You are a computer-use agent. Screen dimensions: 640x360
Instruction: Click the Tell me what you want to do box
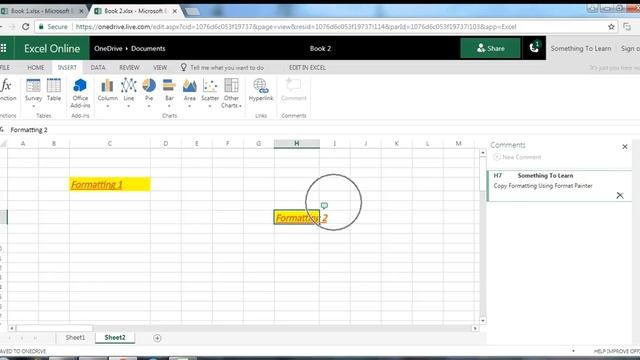[222, 67]
